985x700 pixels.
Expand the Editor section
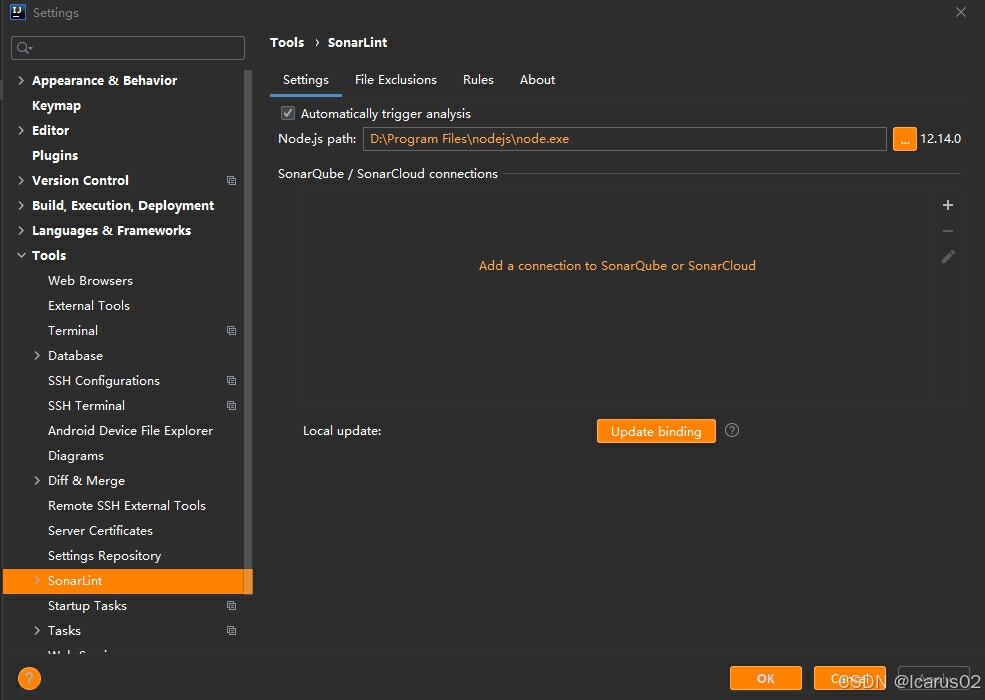21,130
